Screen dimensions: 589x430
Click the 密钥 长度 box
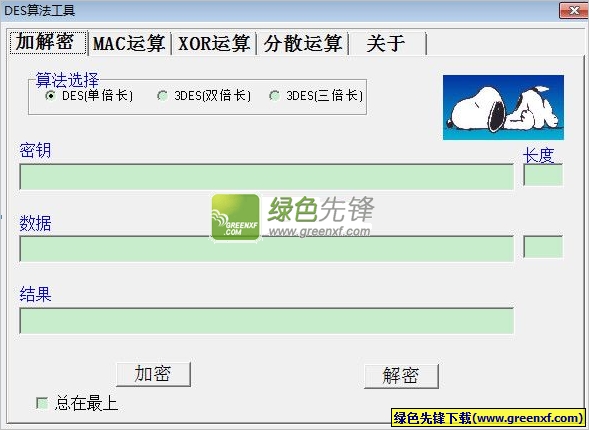point(543,175)
